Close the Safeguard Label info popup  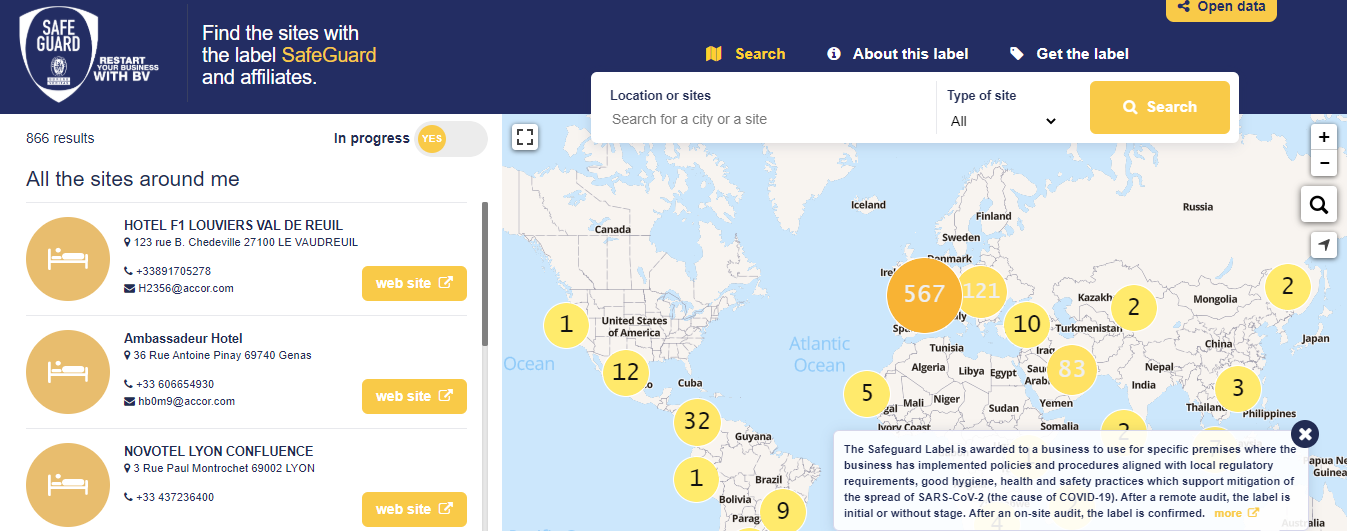click(x=1305, y=433)
